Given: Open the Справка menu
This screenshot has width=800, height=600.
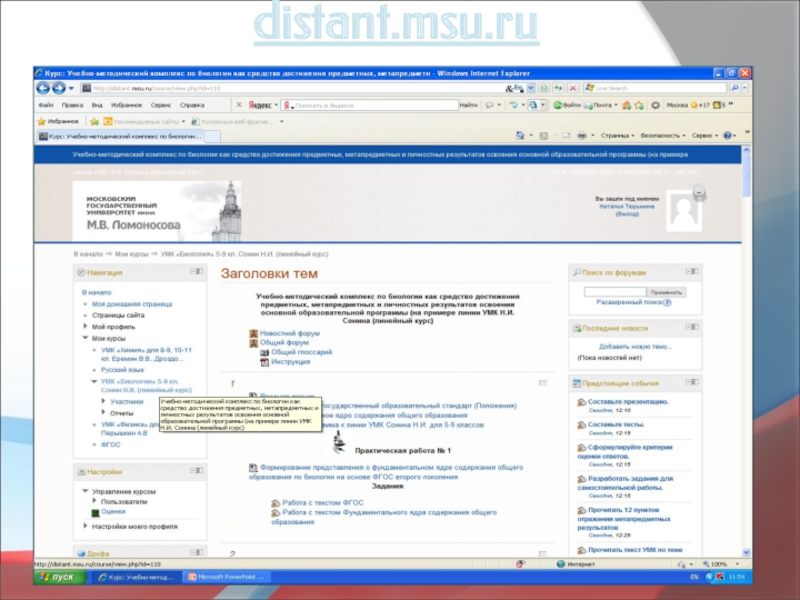Looking at the screenshot, I should tap(192, 105).
